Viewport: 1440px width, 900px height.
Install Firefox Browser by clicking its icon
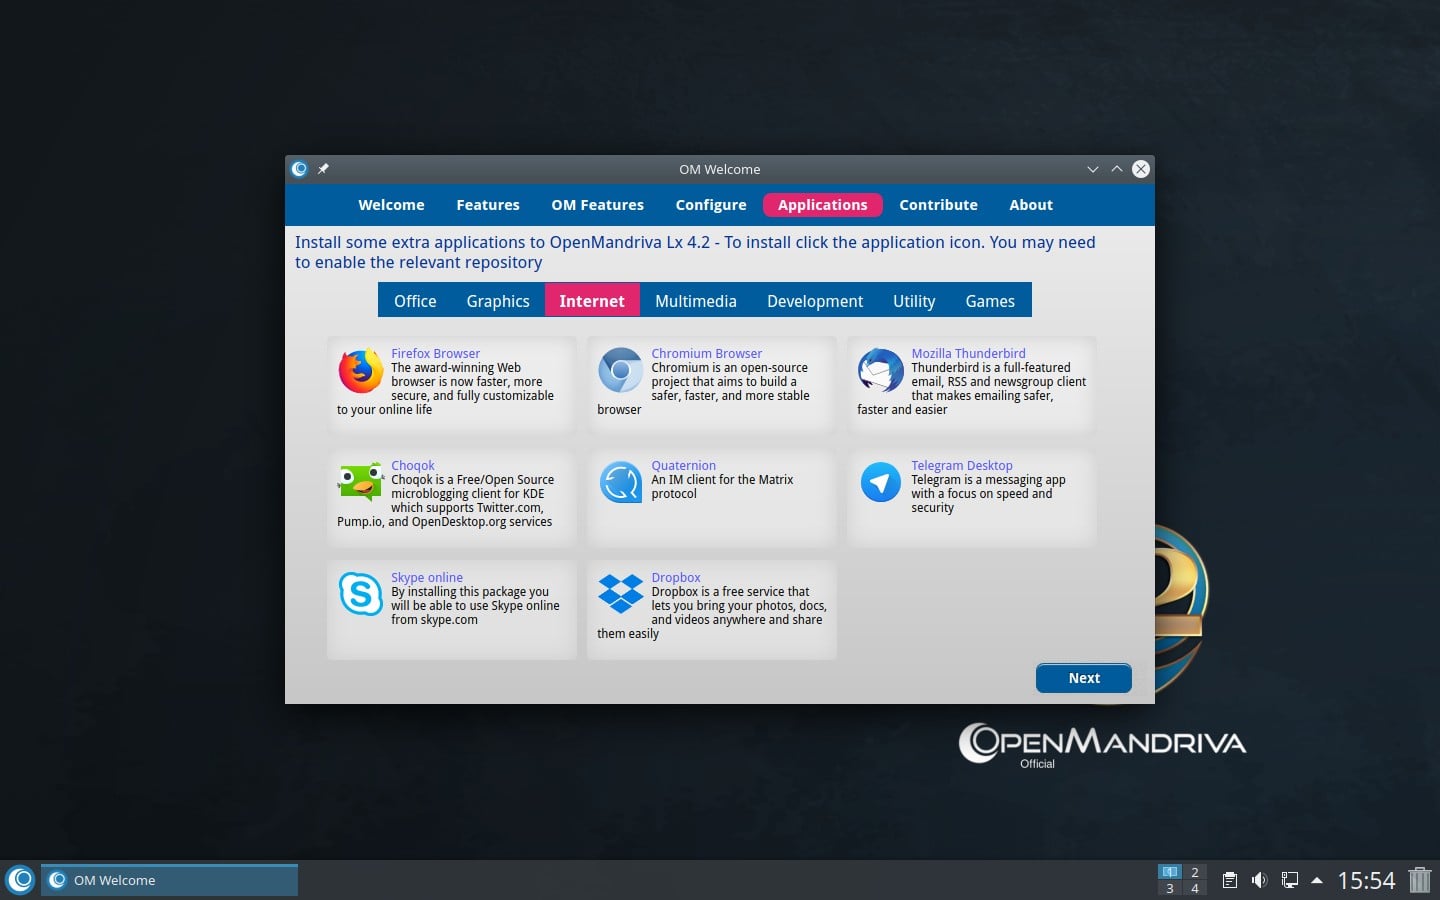(360, 372)
